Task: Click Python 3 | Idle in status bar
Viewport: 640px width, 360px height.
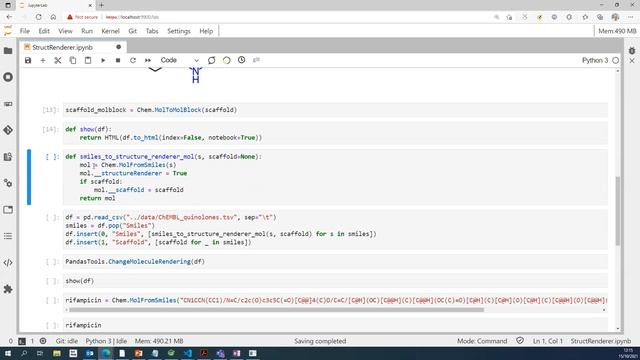Action: click(x=106, y=341)
